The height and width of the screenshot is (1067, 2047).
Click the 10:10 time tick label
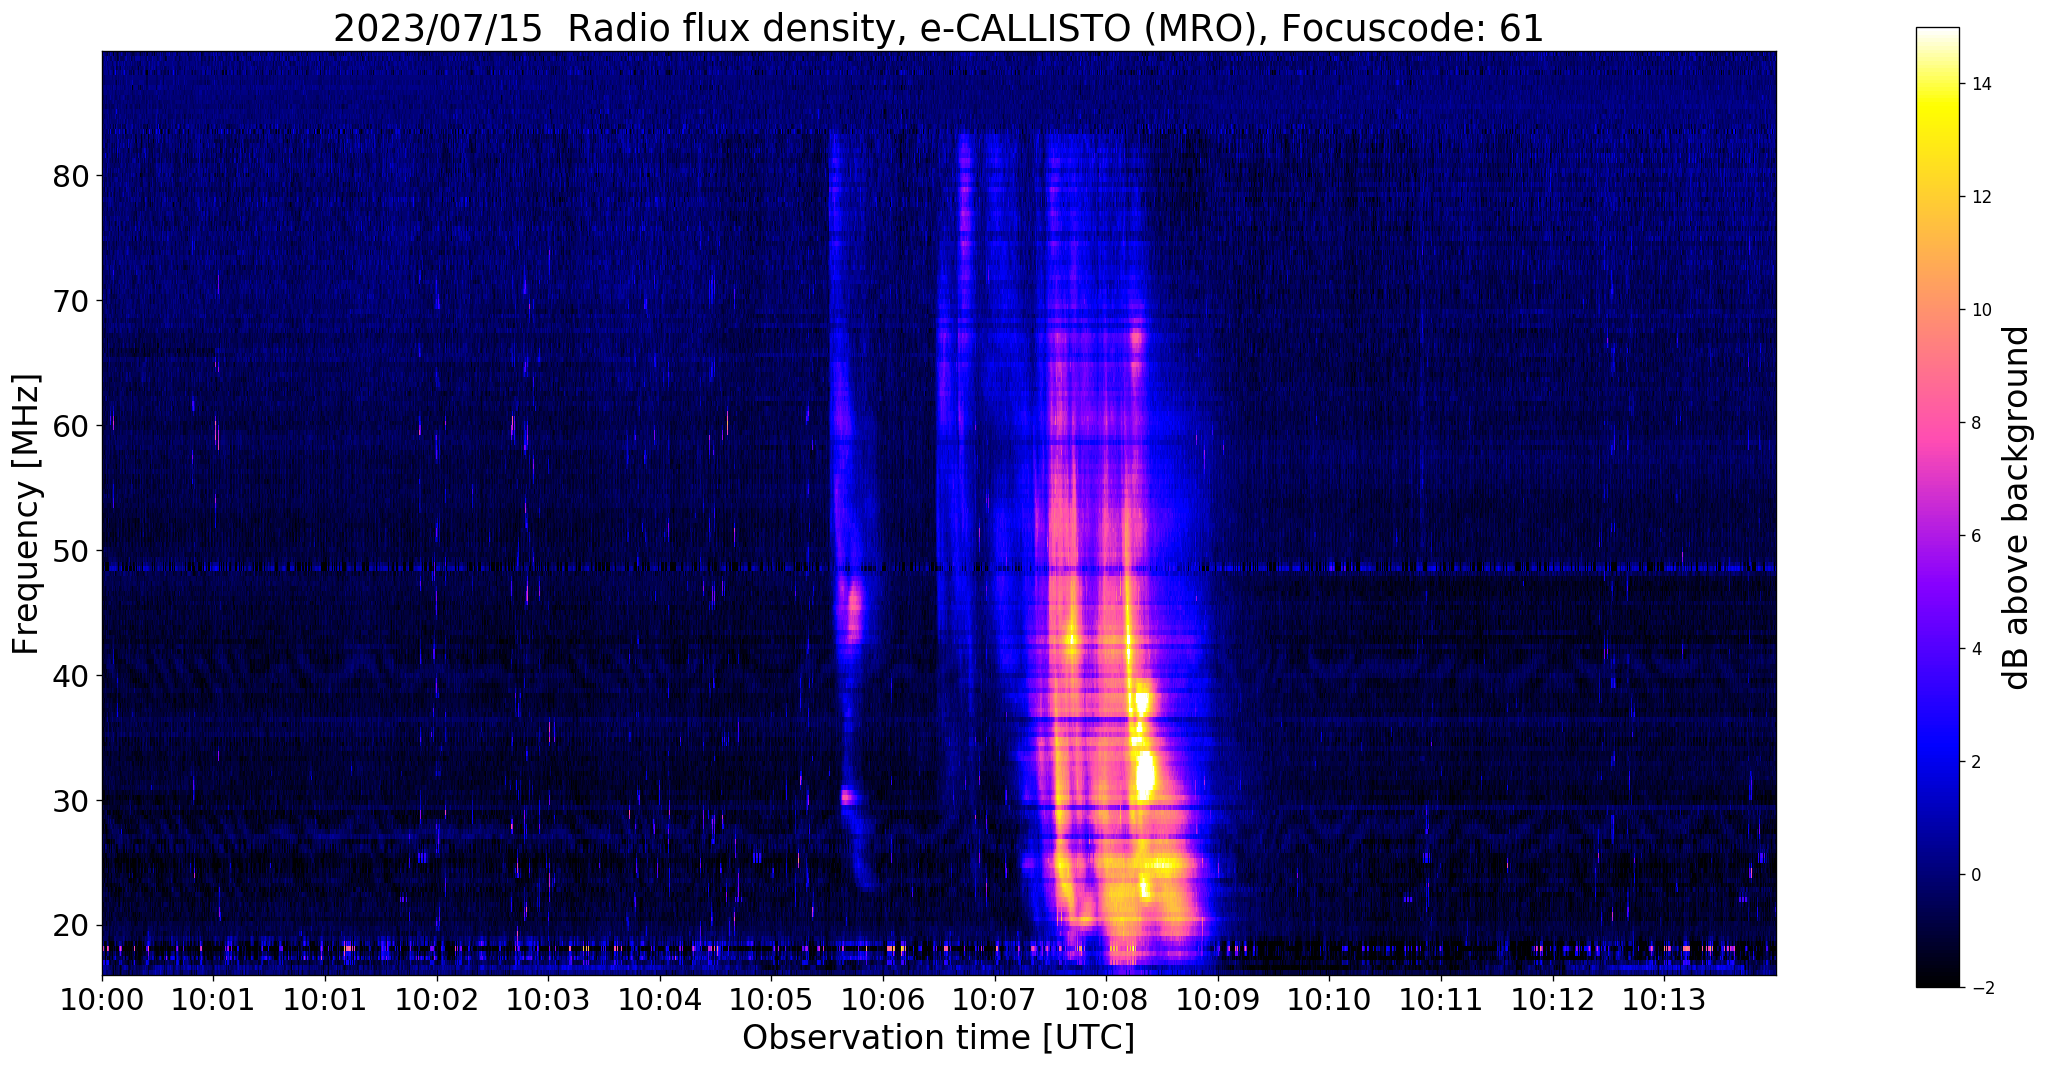pos(1329,1001)
